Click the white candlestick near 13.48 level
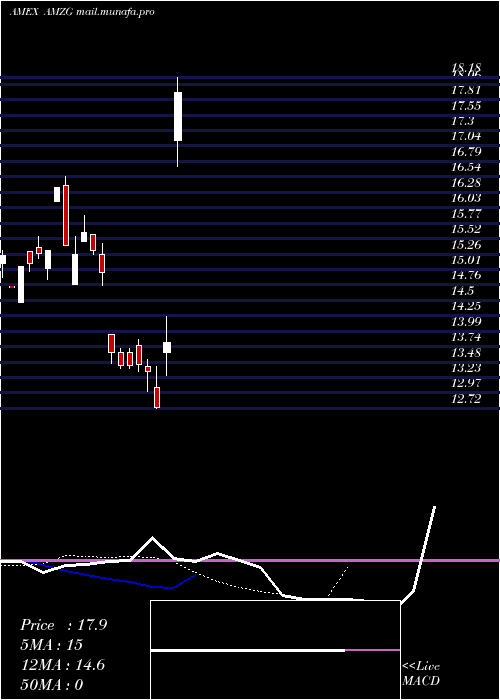Viewport: 500px width, 700px height. [x=167, y=347]
